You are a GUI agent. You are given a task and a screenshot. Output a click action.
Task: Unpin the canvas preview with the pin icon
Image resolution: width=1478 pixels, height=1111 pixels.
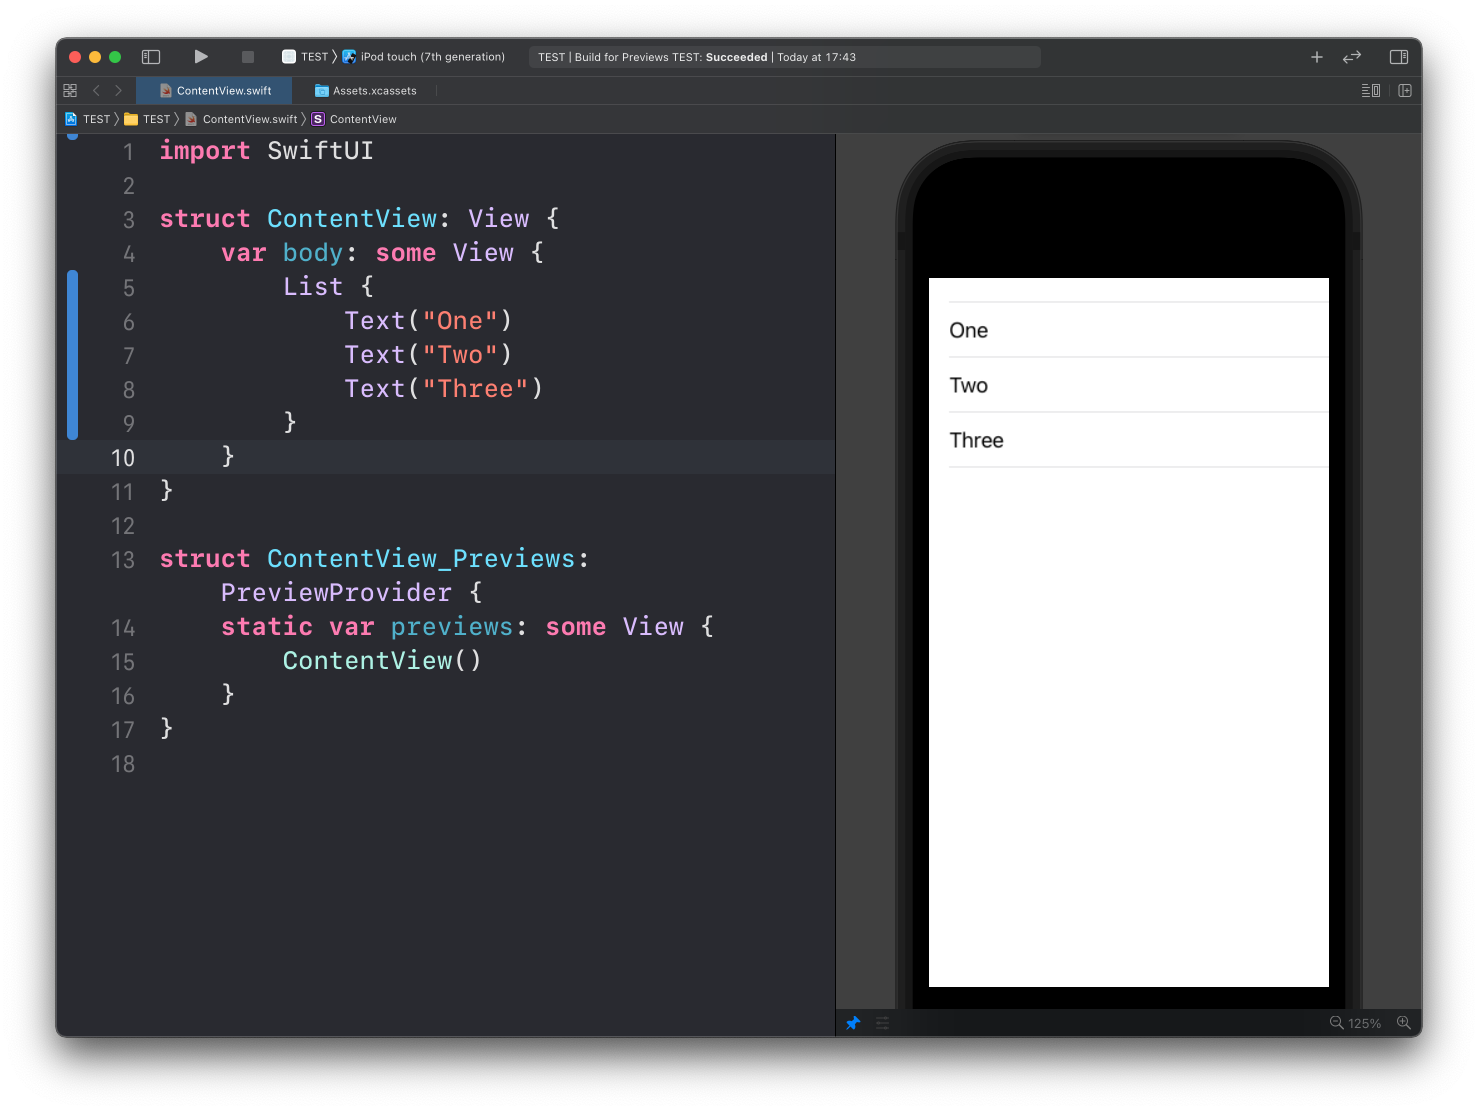click(853, 1023)
